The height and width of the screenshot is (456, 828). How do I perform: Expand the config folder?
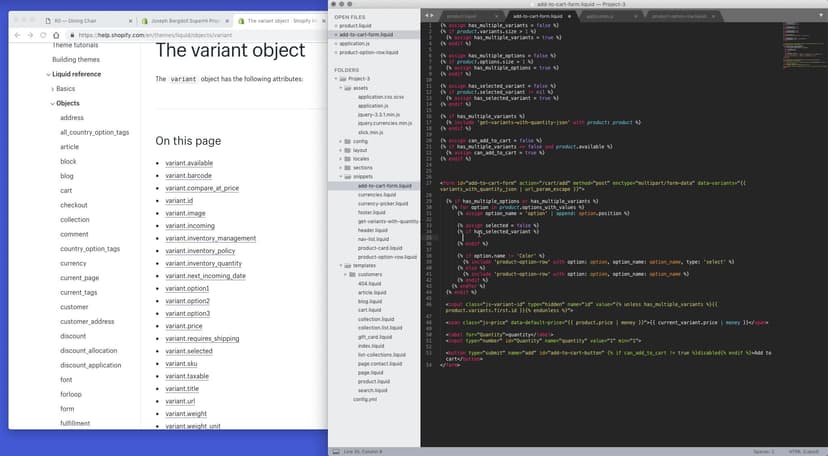[342, 141]
